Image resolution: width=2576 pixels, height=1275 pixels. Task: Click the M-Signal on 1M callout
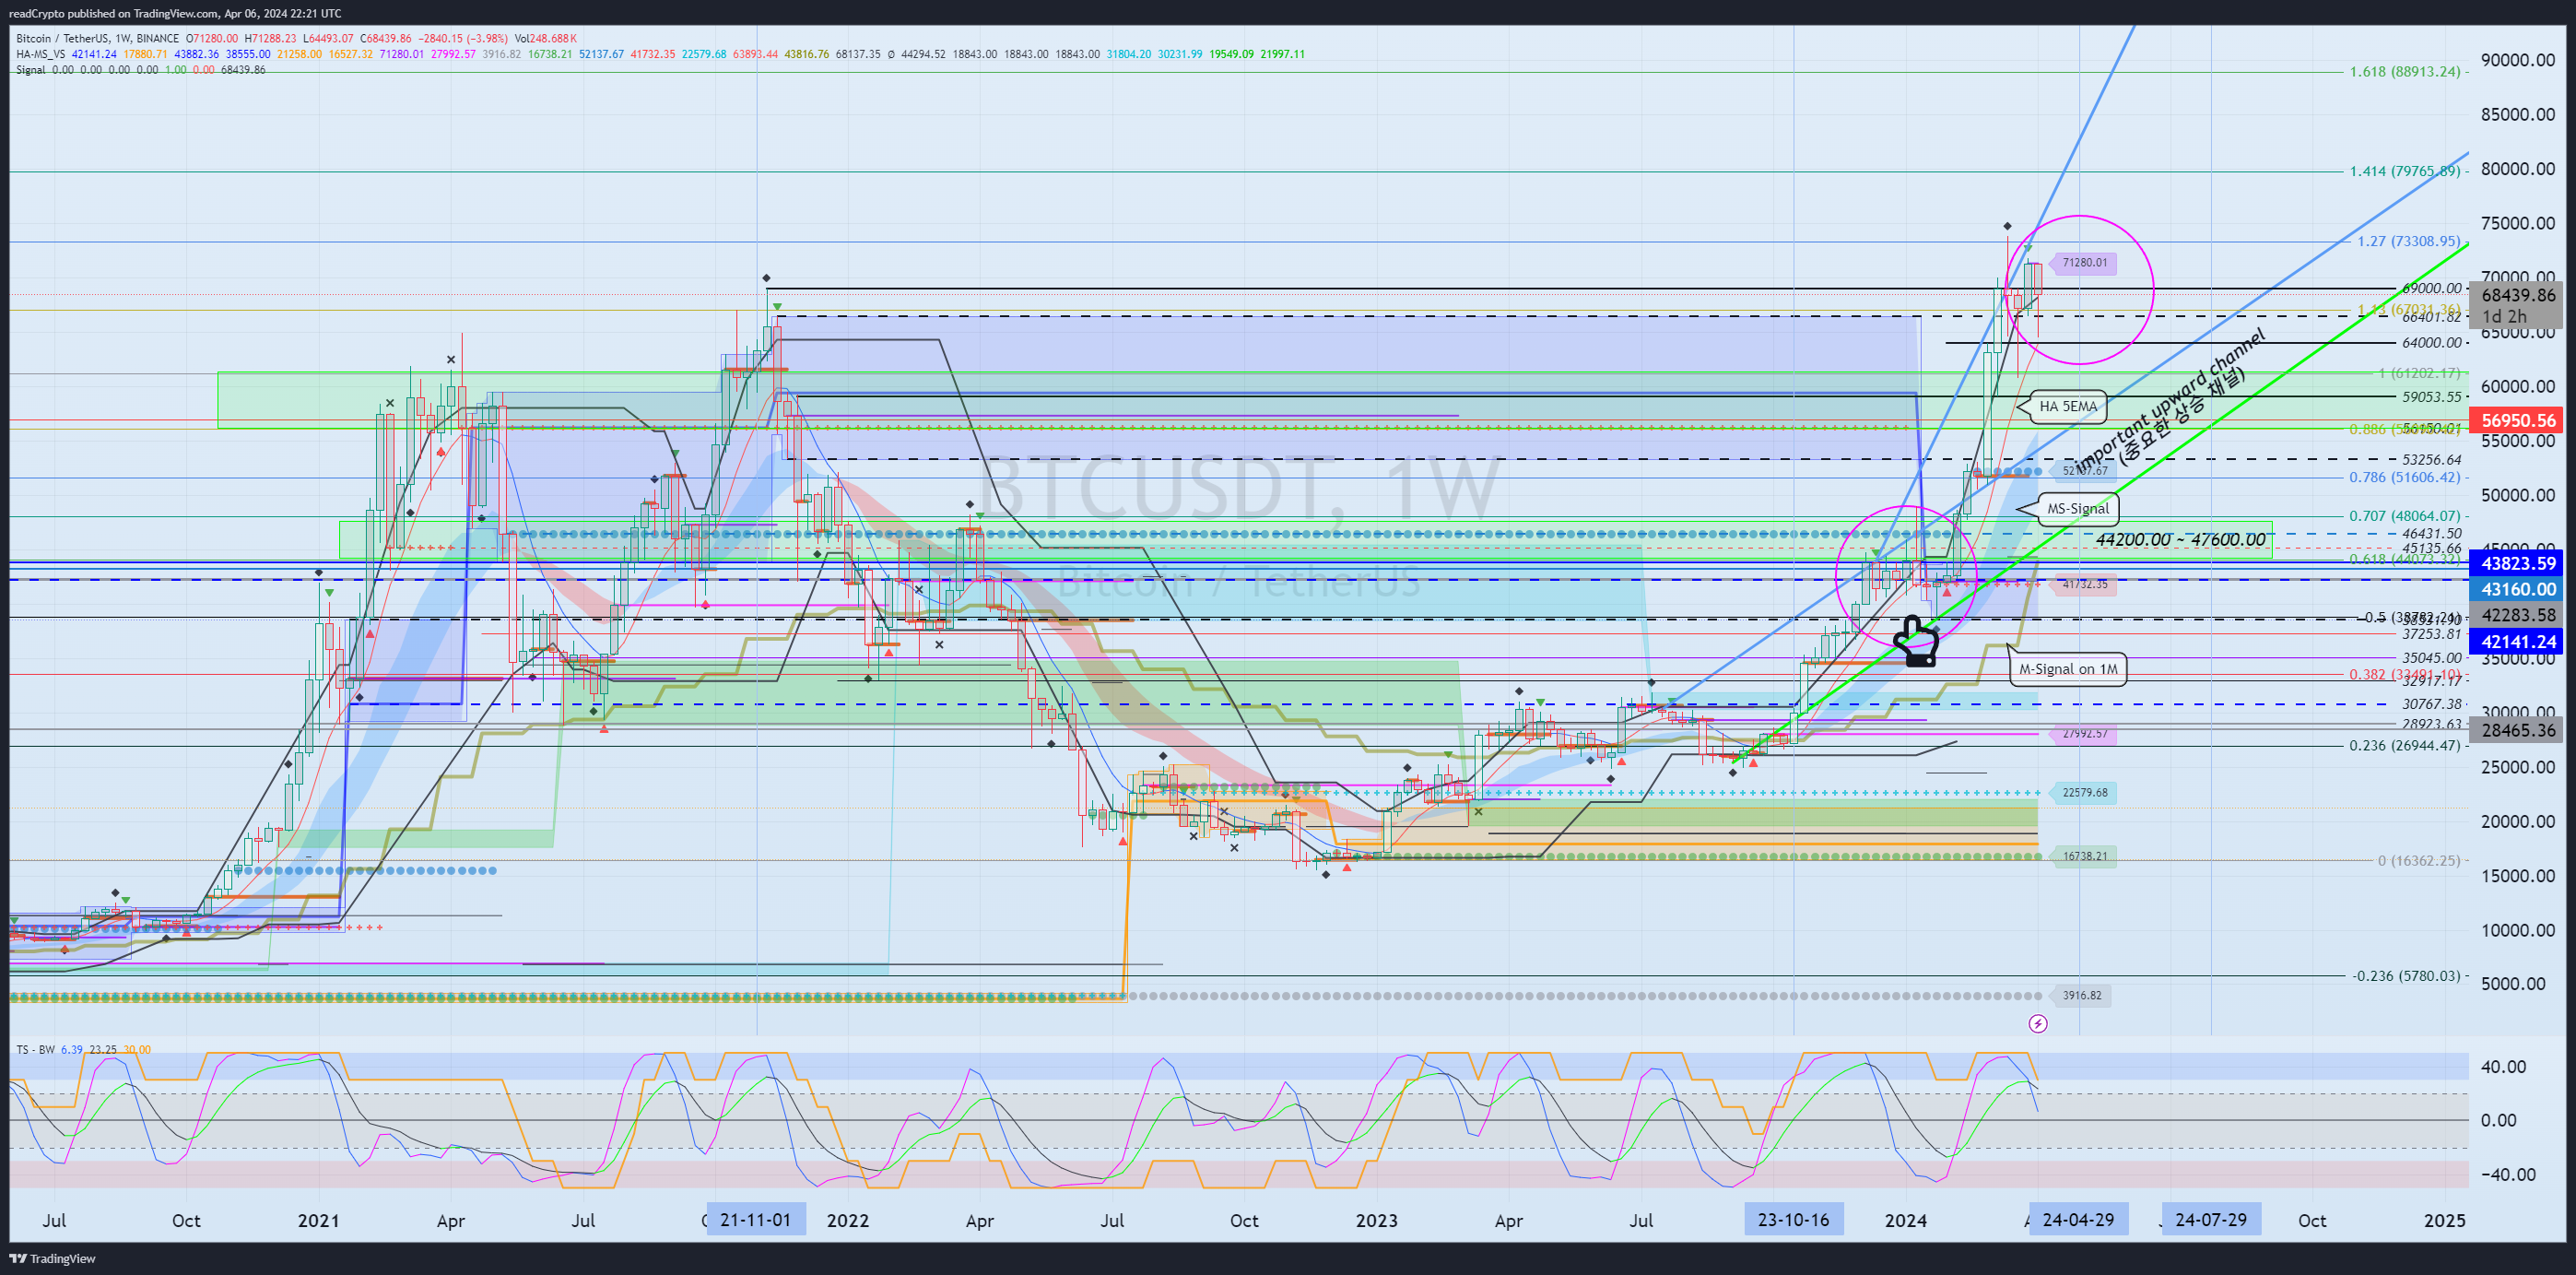coord(2067,669)
